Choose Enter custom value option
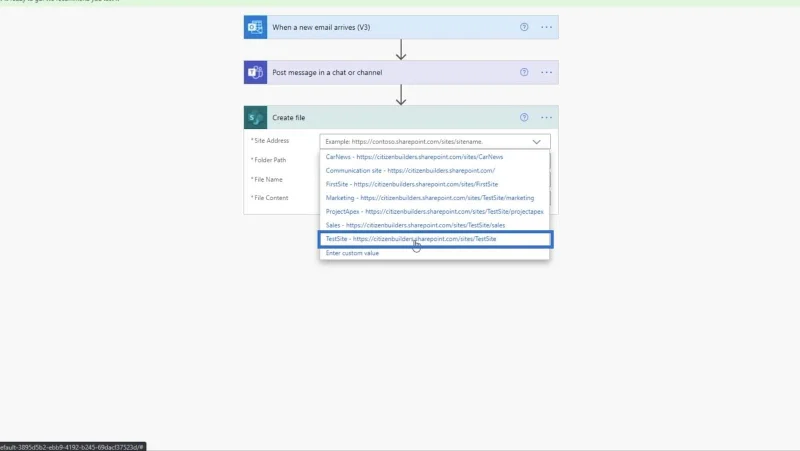Viewport: 800px width, 451px height. [435, 253]
